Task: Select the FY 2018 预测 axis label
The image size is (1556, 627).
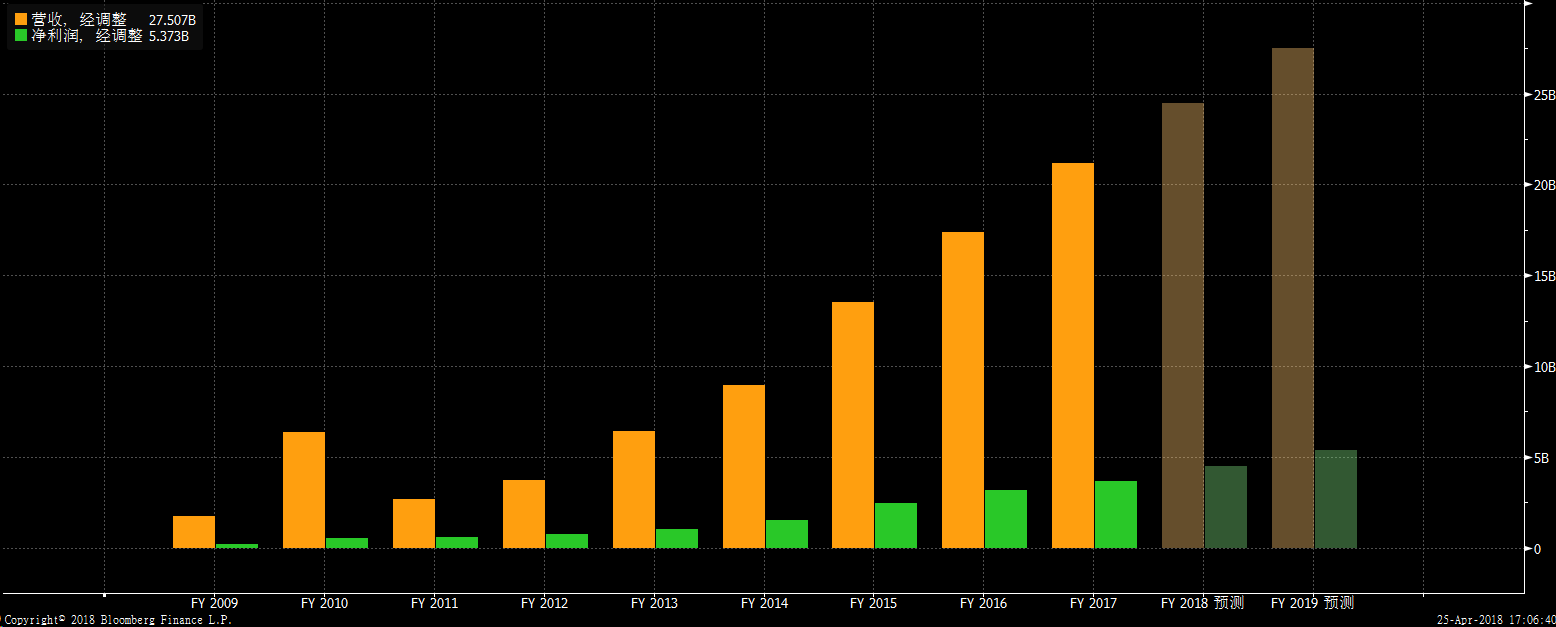Action: click(1202, 604)
